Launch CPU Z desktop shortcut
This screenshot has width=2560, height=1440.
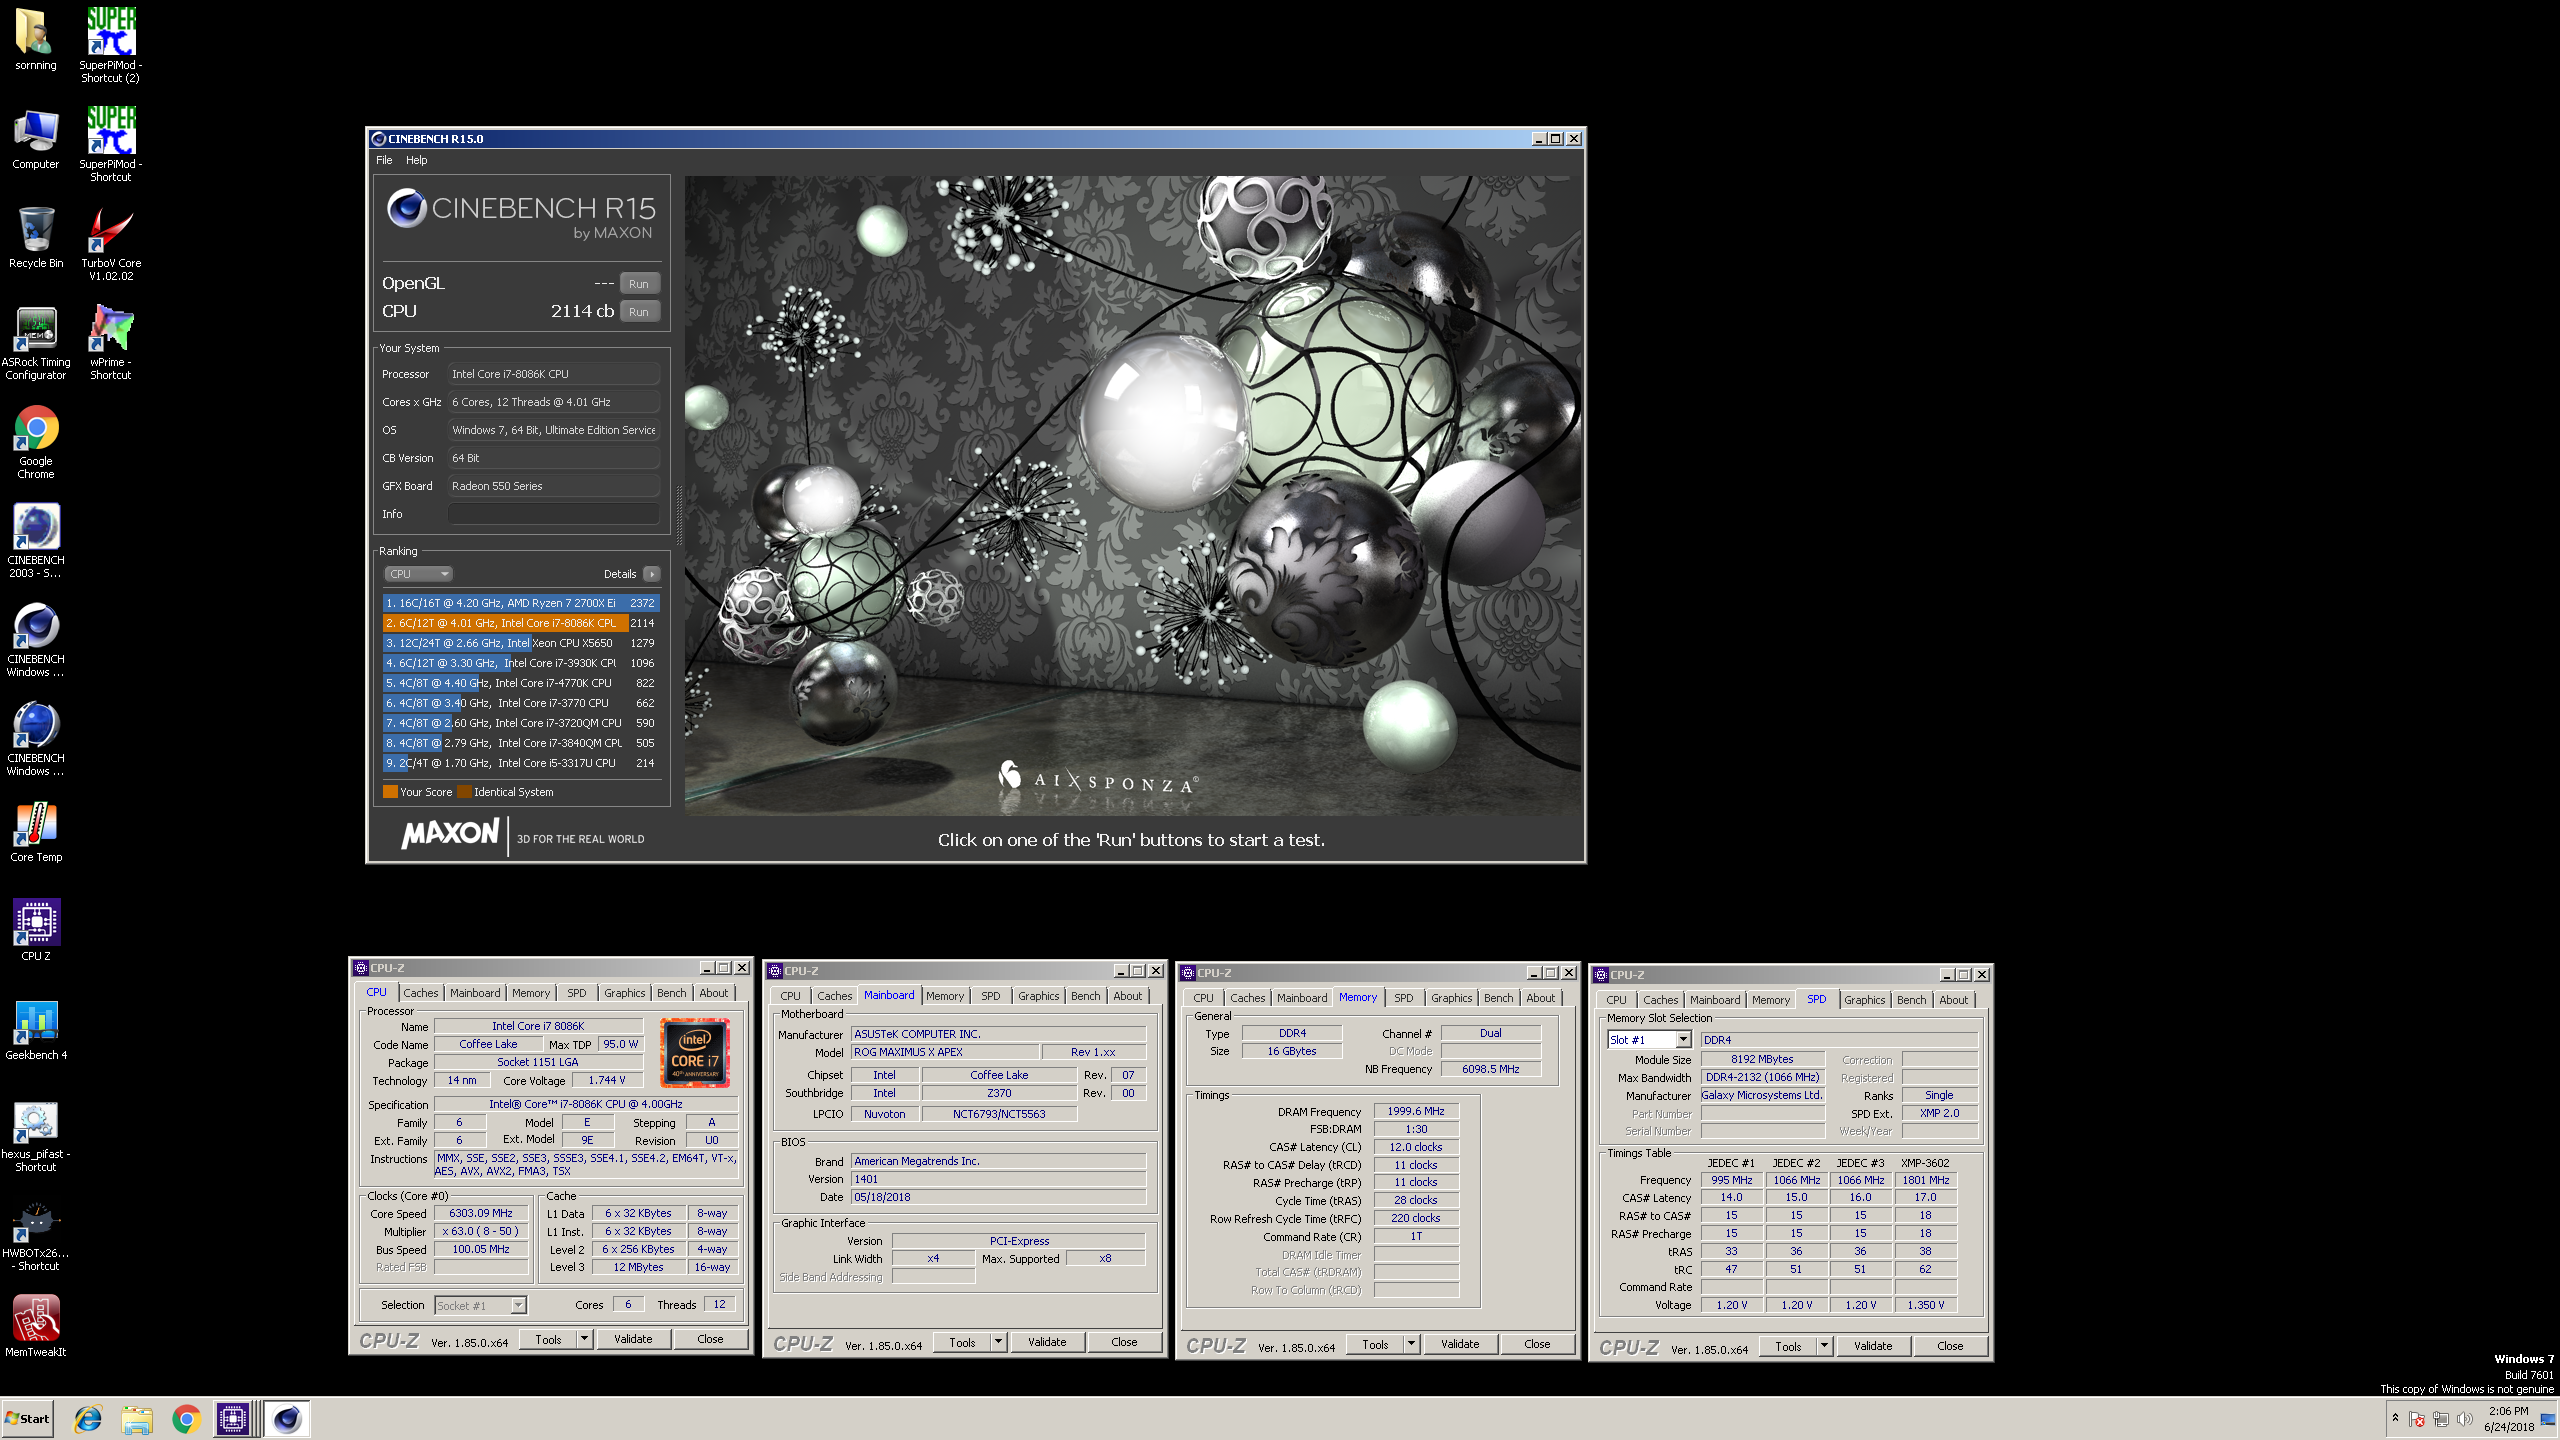click(x=35, y=930)
